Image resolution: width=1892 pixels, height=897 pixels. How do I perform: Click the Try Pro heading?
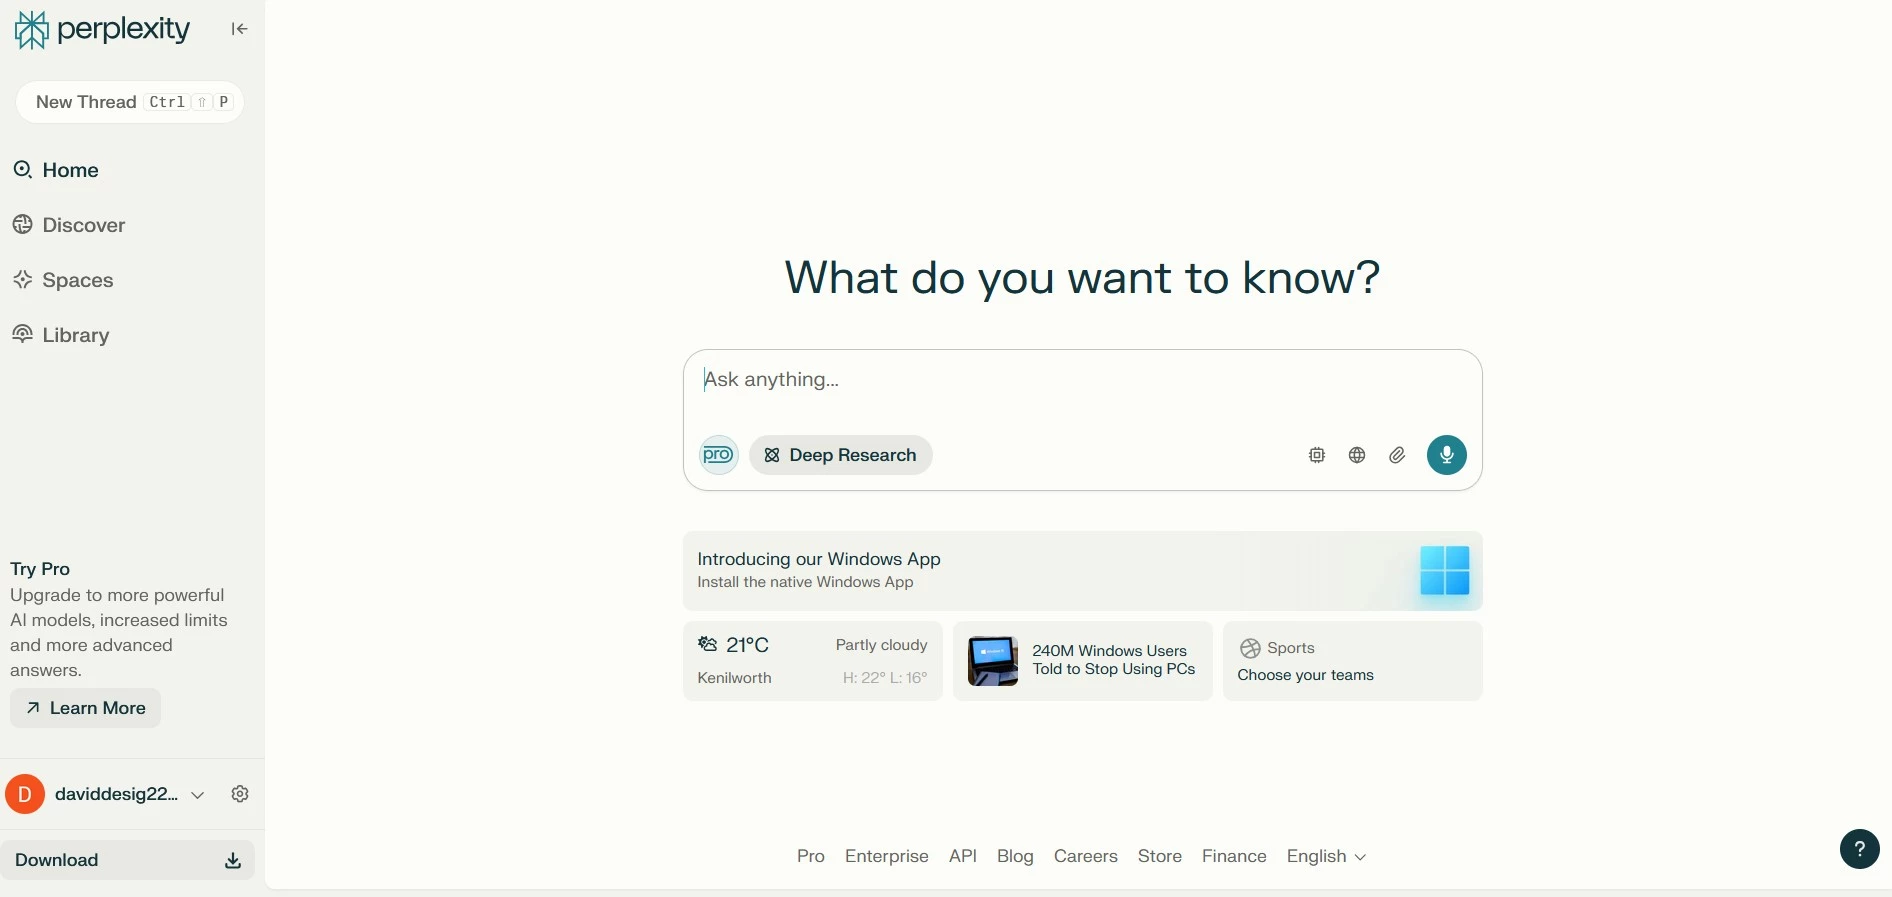click(40, 569)
